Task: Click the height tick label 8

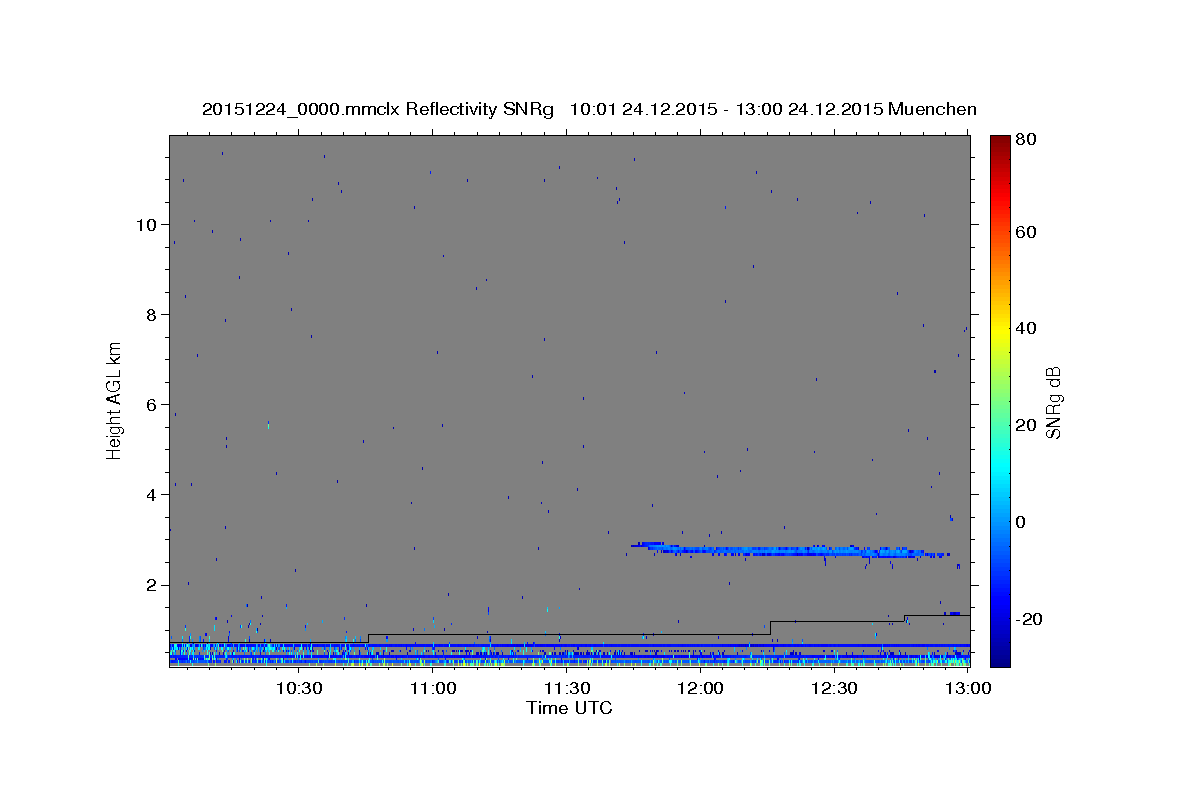Action: [x=152, y=314]
